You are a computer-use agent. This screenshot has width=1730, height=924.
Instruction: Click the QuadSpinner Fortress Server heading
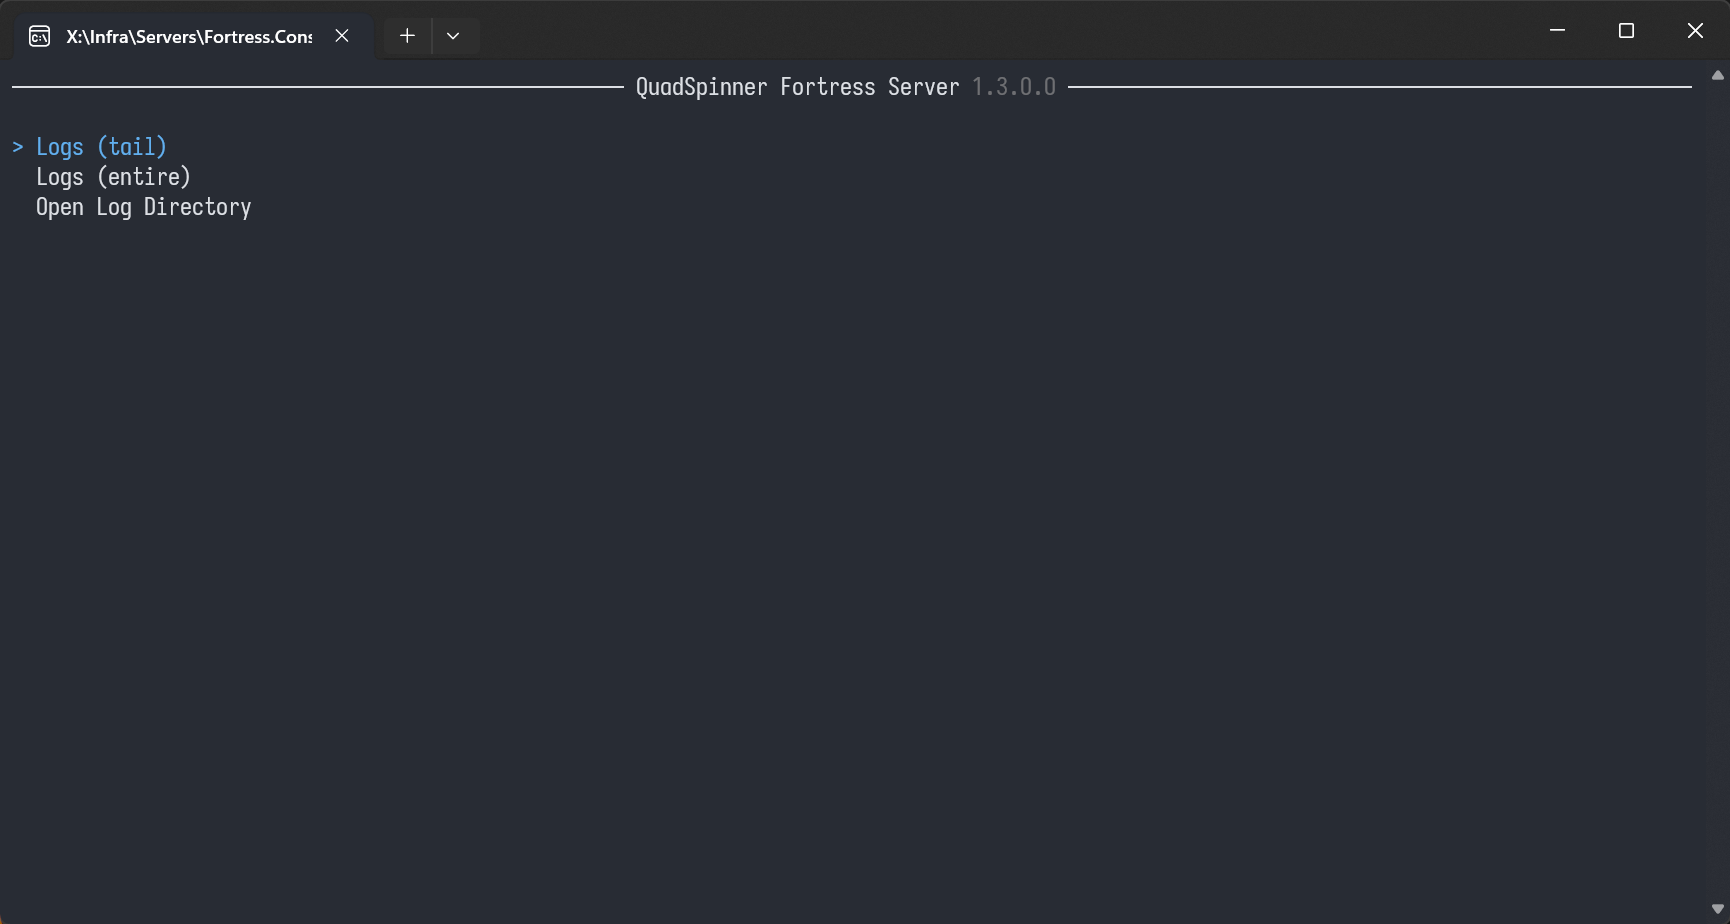(797, 87)
